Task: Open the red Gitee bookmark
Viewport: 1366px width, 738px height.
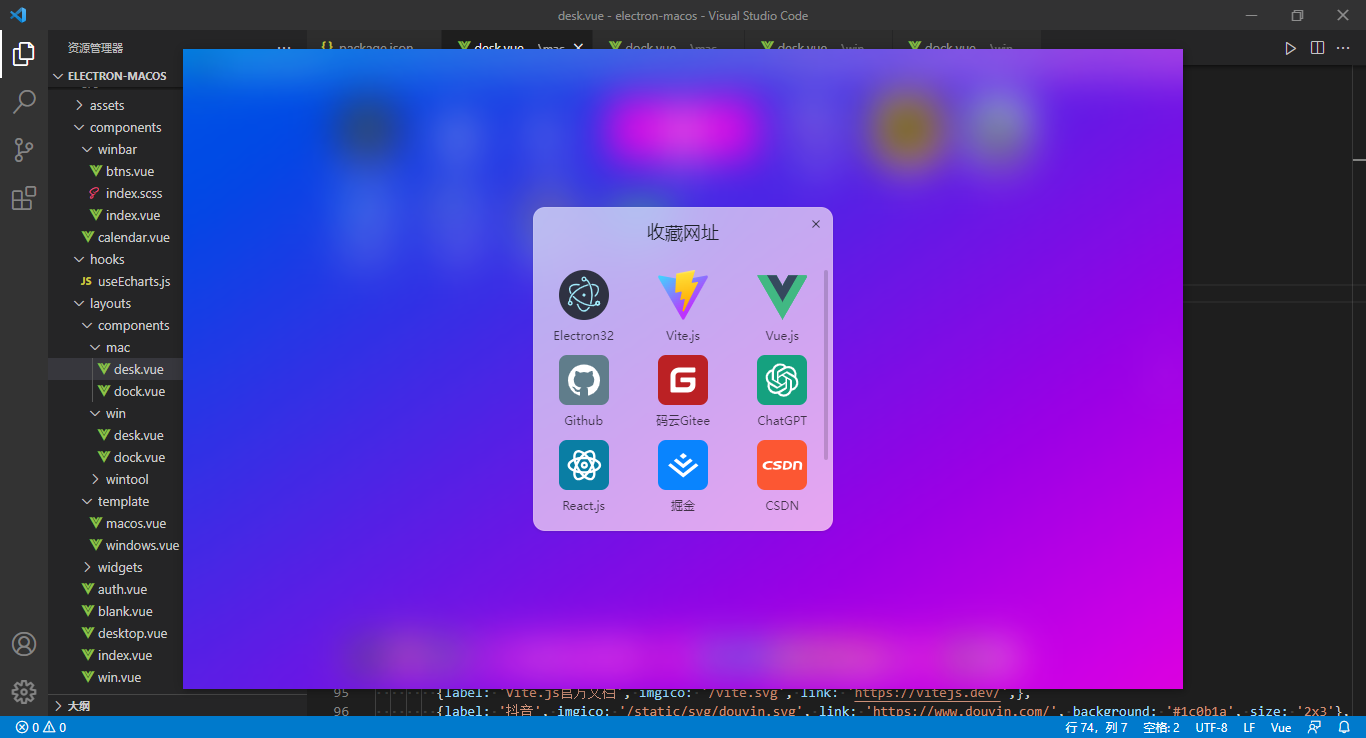Action: pyautogui.click(x=682, y=380)
